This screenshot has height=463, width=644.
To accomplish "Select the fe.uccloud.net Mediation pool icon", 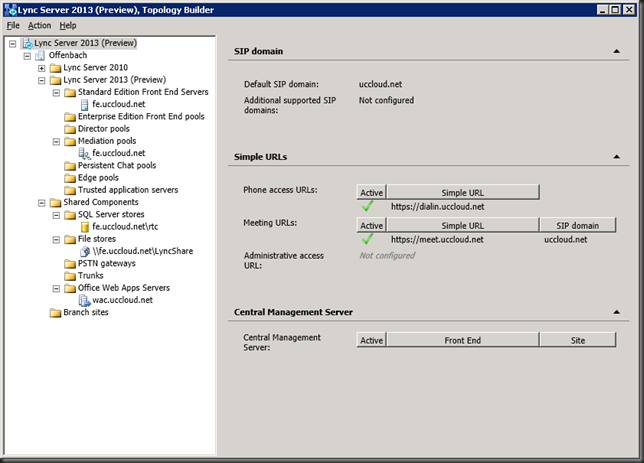I will [x=84, y=153].
